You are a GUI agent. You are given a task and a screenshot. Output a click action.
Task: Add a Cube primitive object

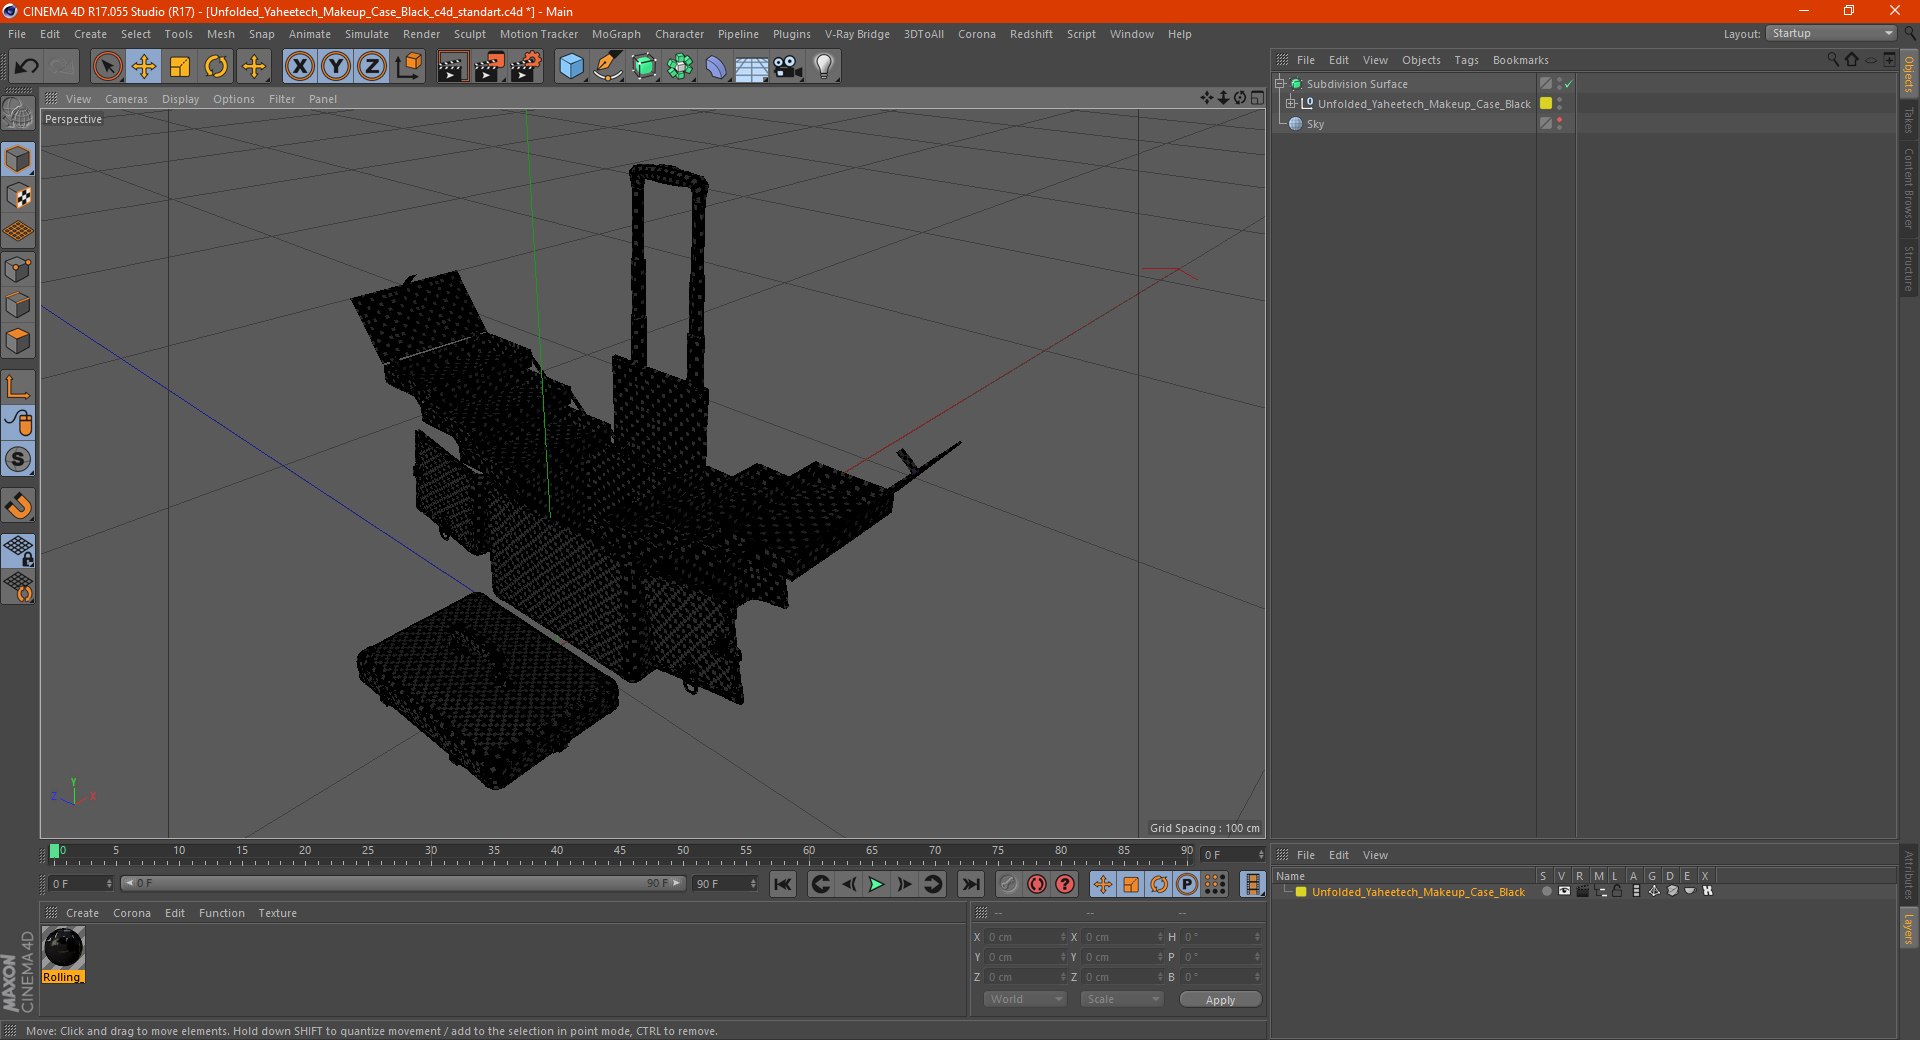(571, 67)
